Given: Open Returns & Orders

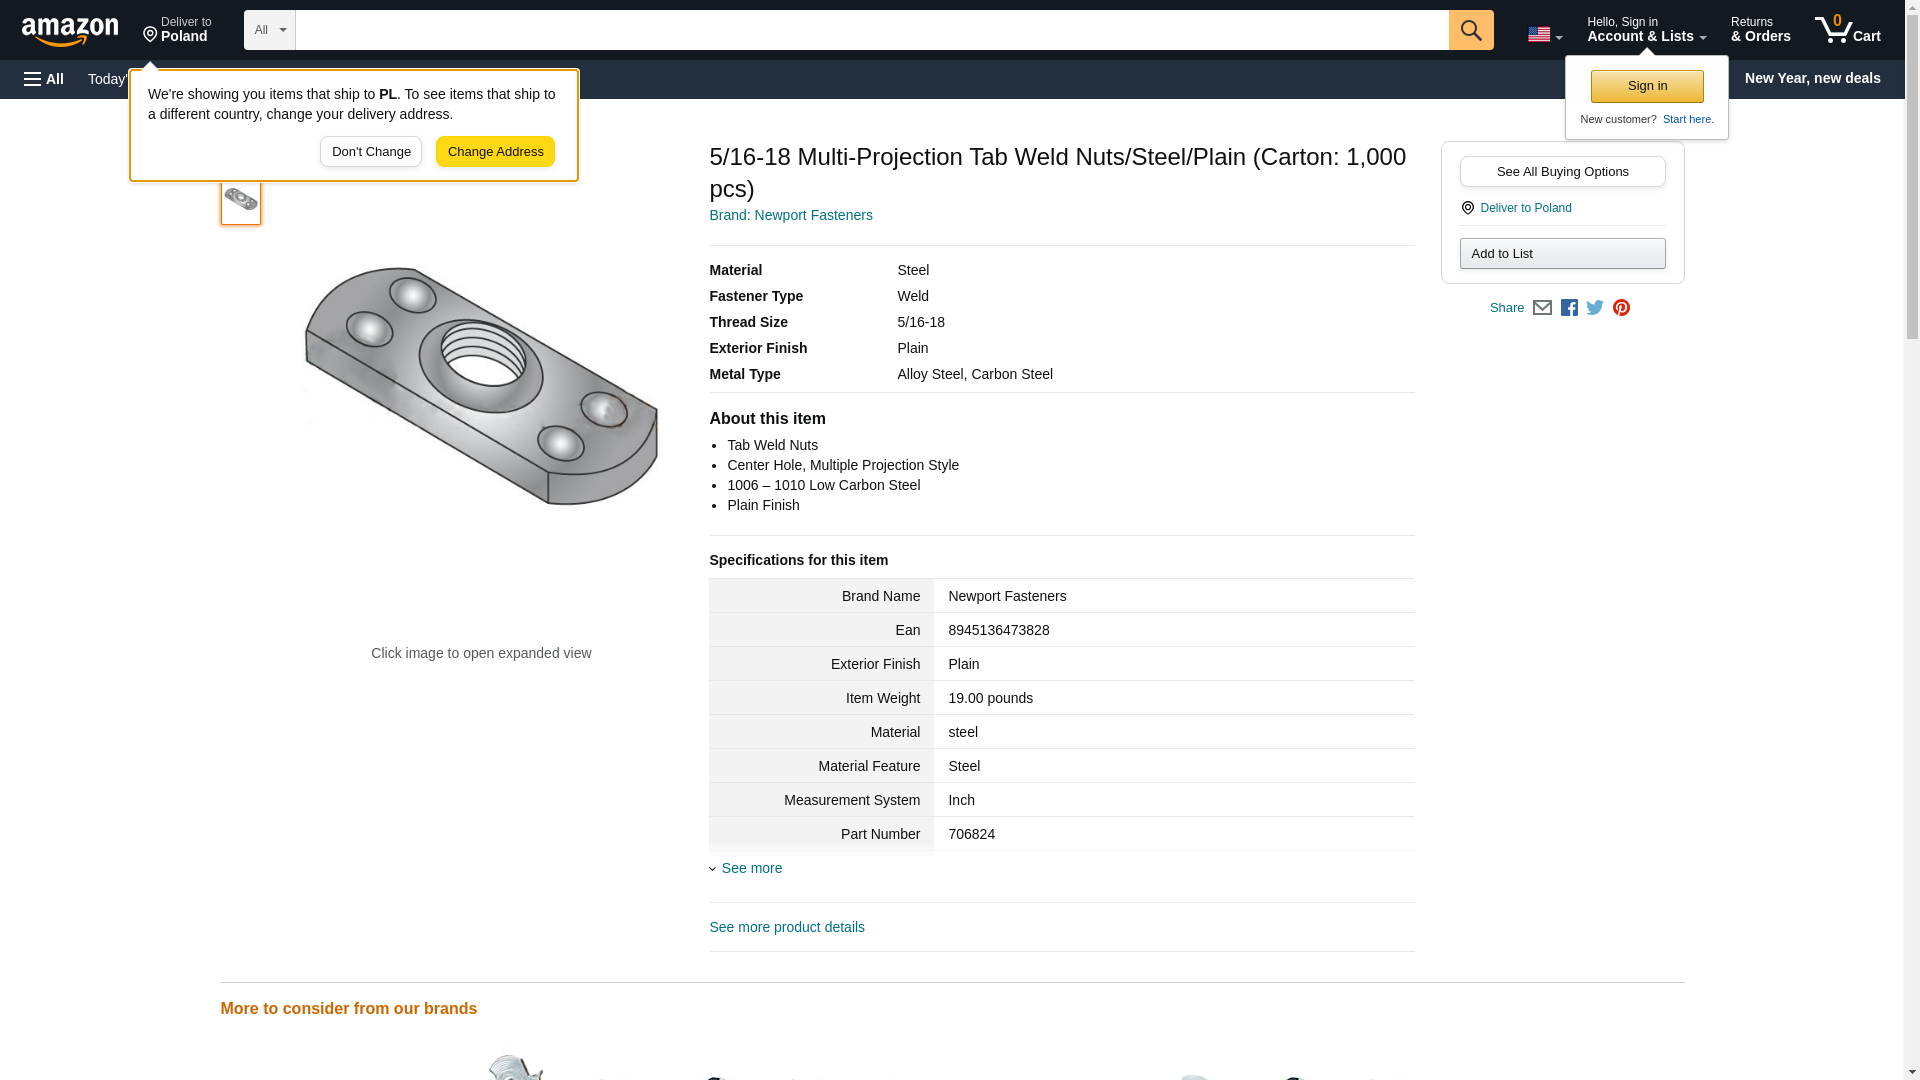Looking at the screenshot, I should coord(1760,30).
